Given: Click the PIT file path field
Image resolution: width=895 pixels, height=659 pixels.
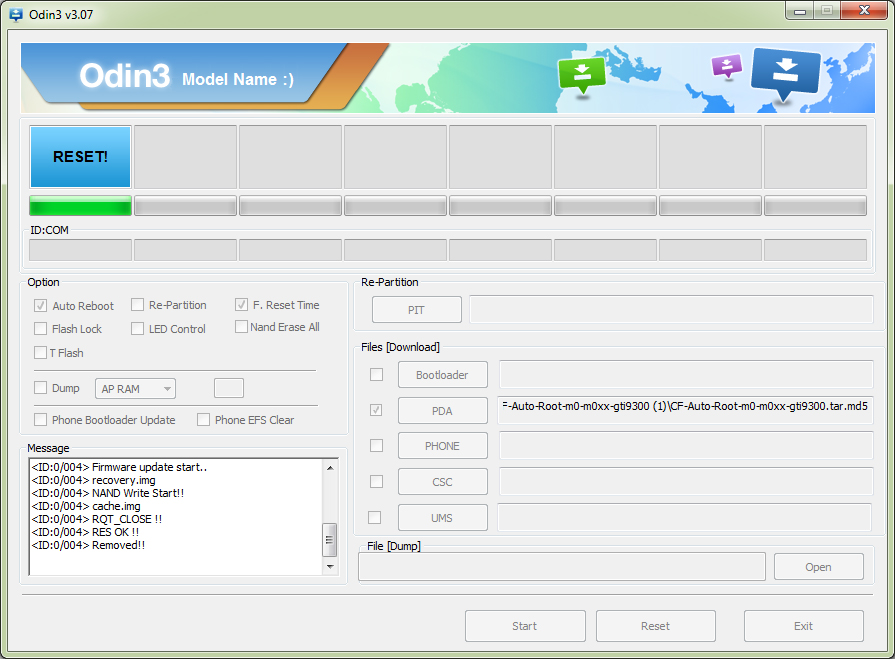Looking at the screenshot, I should pyautogui.click(x=671, y=309).
